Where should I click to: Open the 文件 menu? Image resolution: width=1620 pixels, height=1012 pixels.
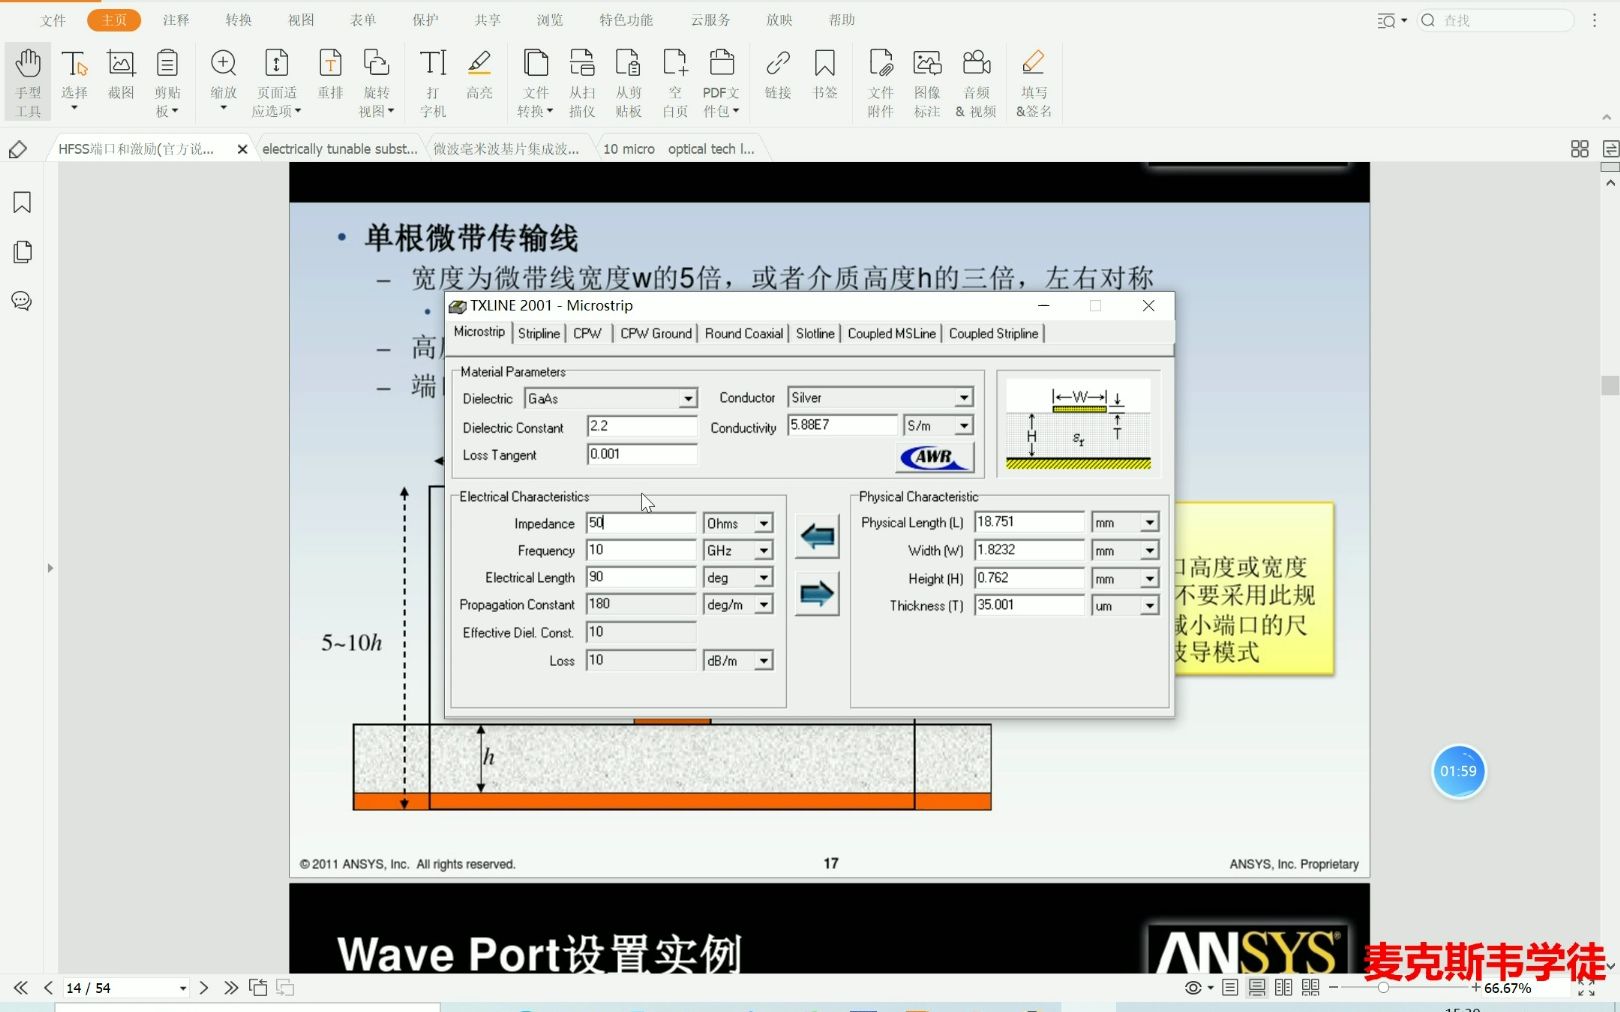point(53,20)
